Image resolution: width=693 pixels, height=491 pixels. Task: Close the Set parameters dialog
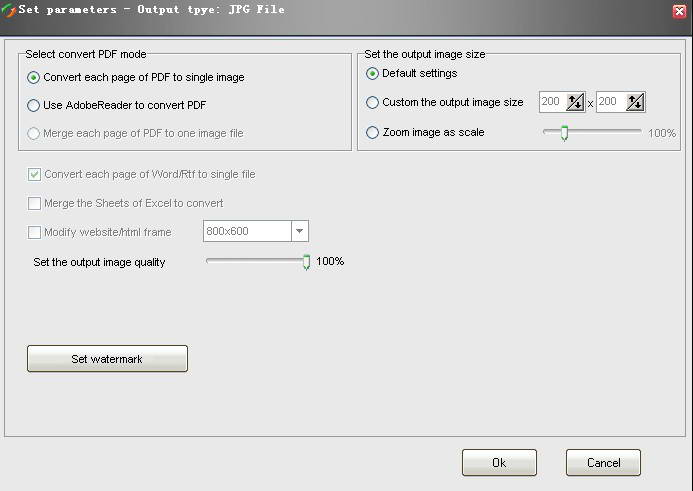click(680, 11)
